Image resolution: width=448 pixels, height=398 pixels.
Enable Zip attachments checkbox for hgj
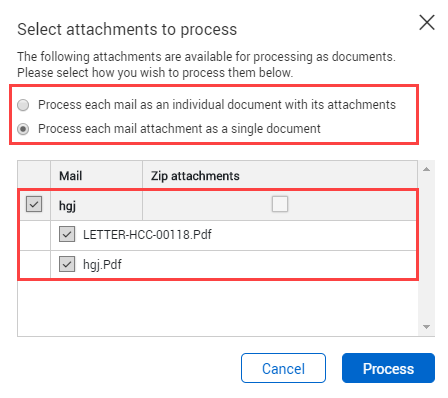[280, 204]
